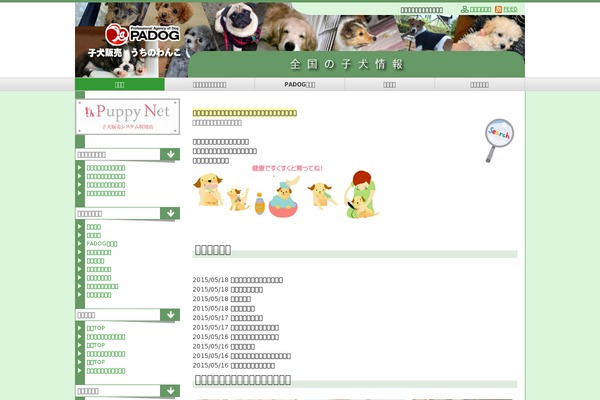
Task: Expand the arrow above the TOP sidebar links
Action: pos(170,315)
